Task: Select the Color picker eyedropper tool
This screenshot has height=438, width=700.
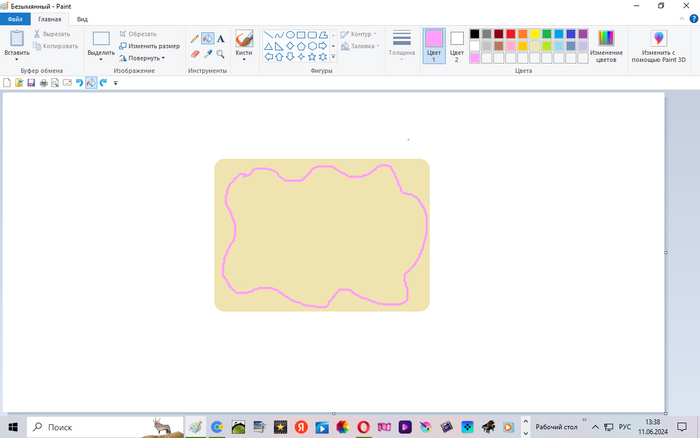Action: tap(207, 54)
